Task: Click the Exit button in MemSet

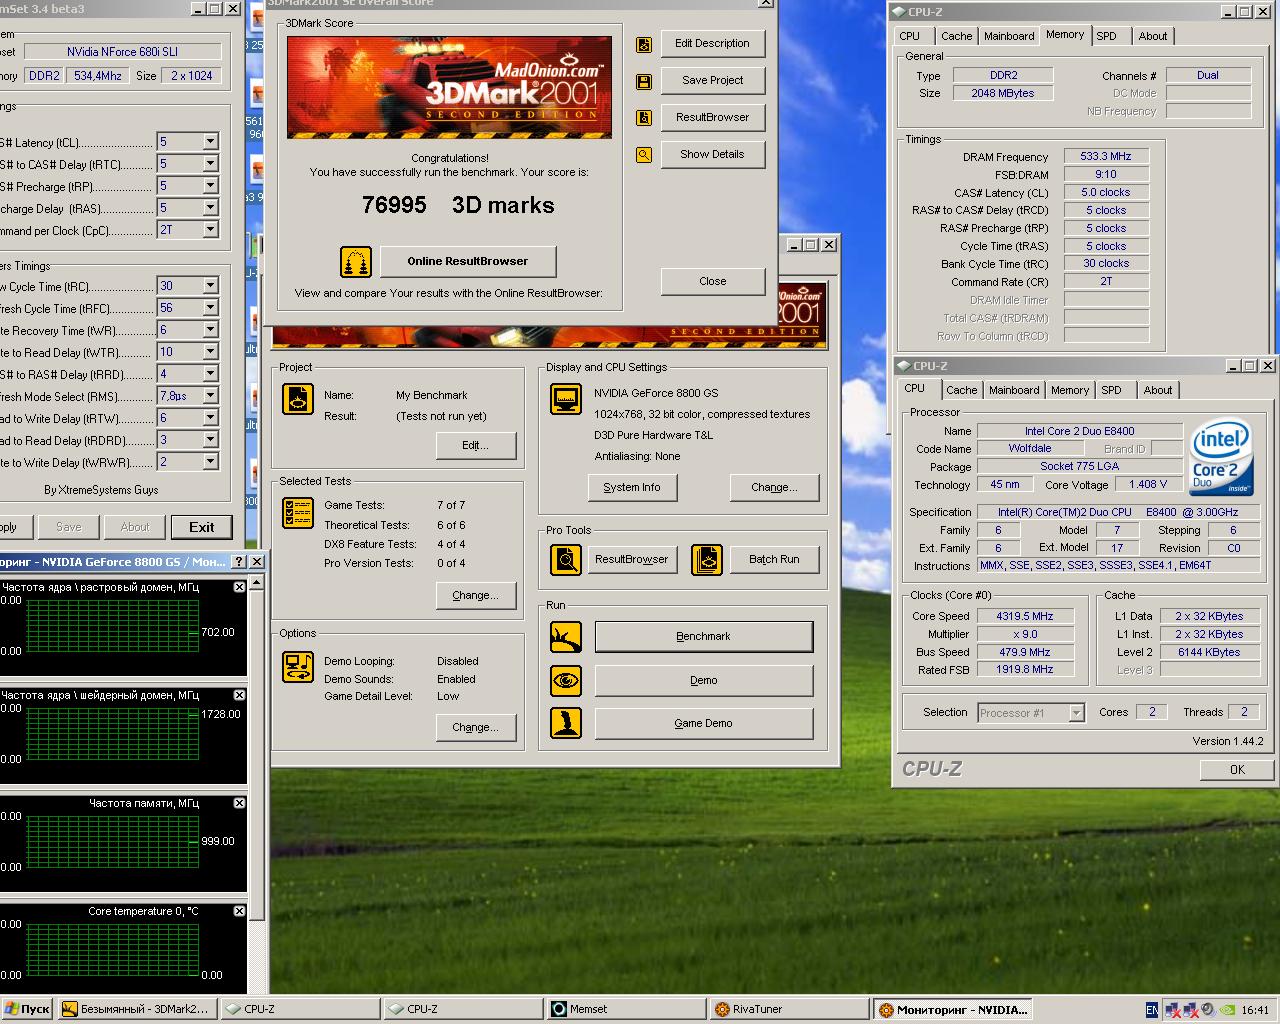Action: [x=202, y=527]
